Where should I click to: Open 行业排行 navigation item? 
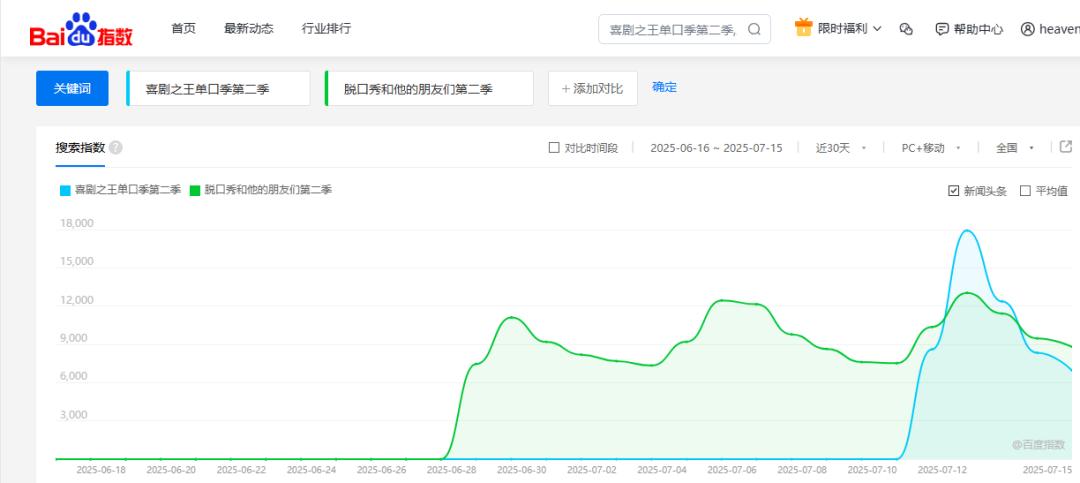tap(326, 28)
